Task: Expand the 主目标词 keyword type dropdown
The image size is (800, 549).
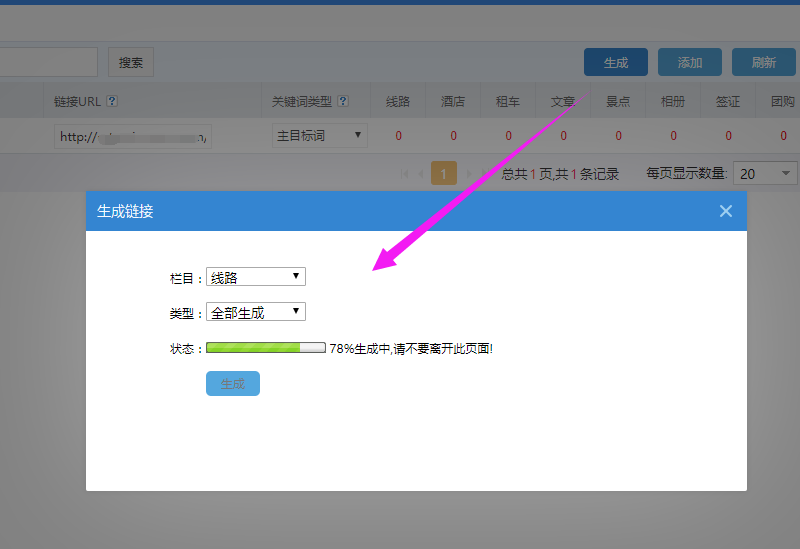Action: pos(319,135)
